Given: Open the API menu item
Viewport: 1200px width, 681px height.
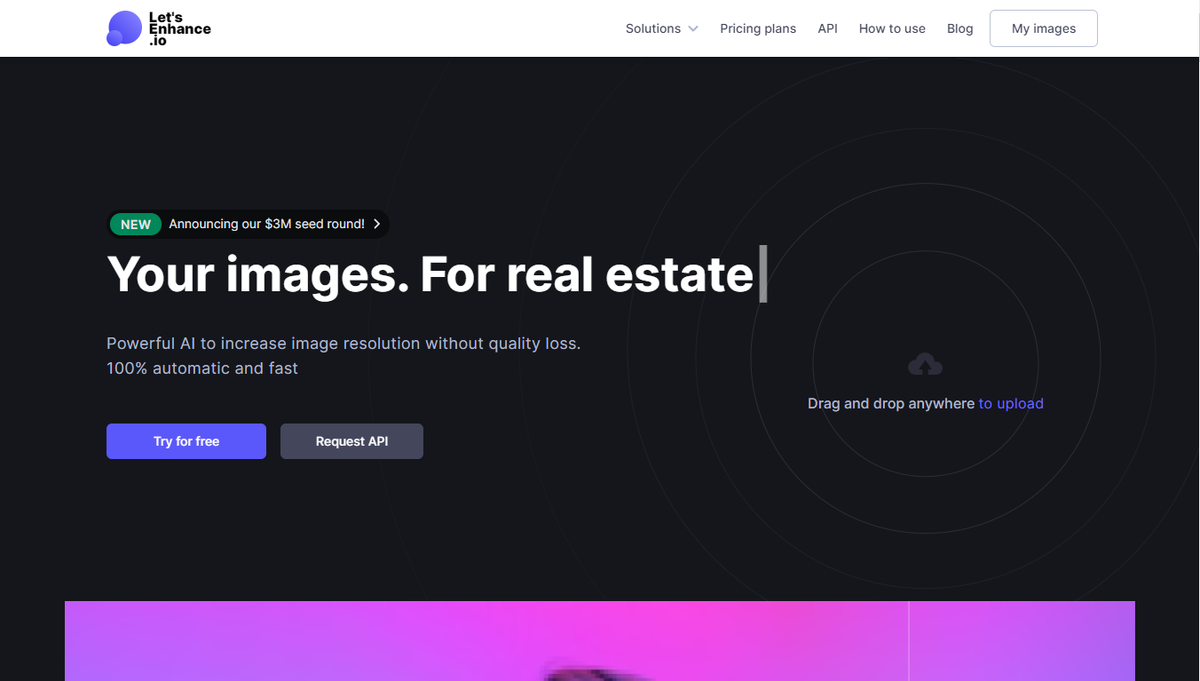Looking at the screenshot, I should tap(827, 29).
